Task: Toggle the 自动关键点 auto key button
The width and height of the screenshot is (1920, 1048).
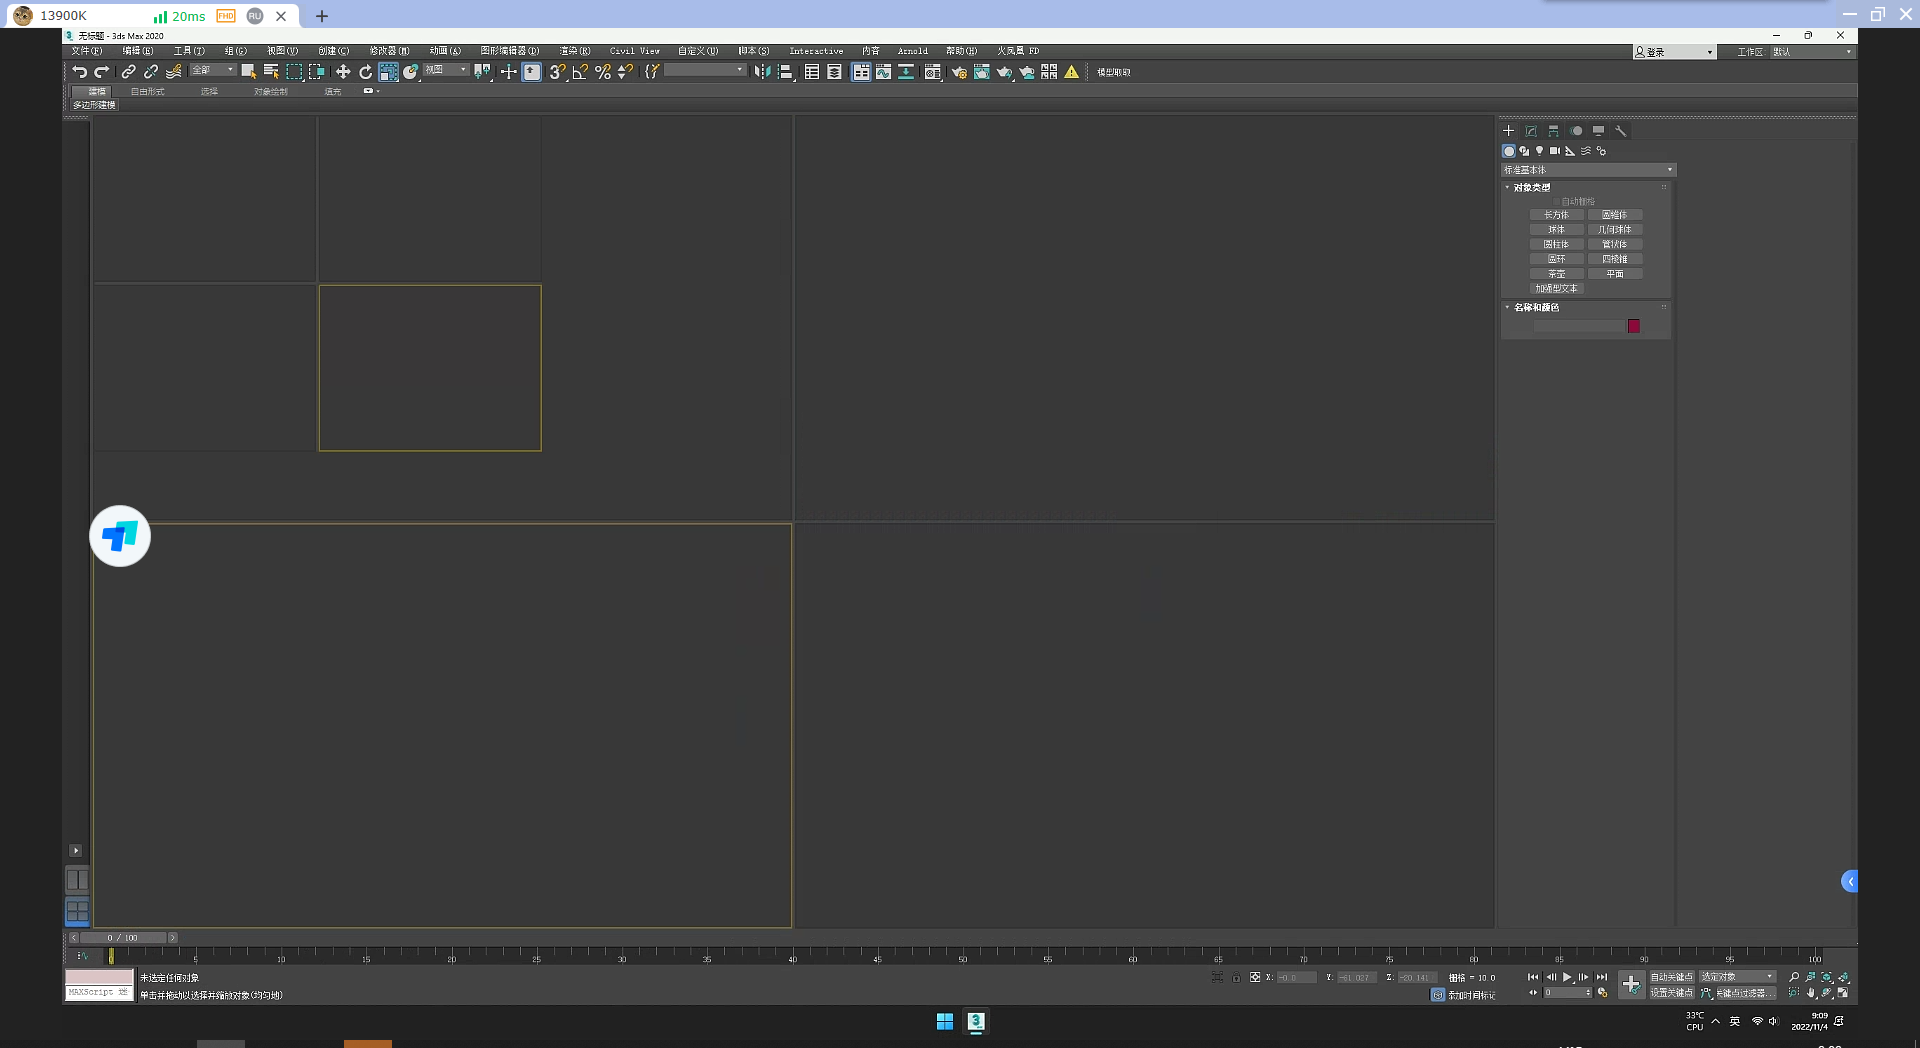Action: pyautogui.click(x=1671, y=977)
